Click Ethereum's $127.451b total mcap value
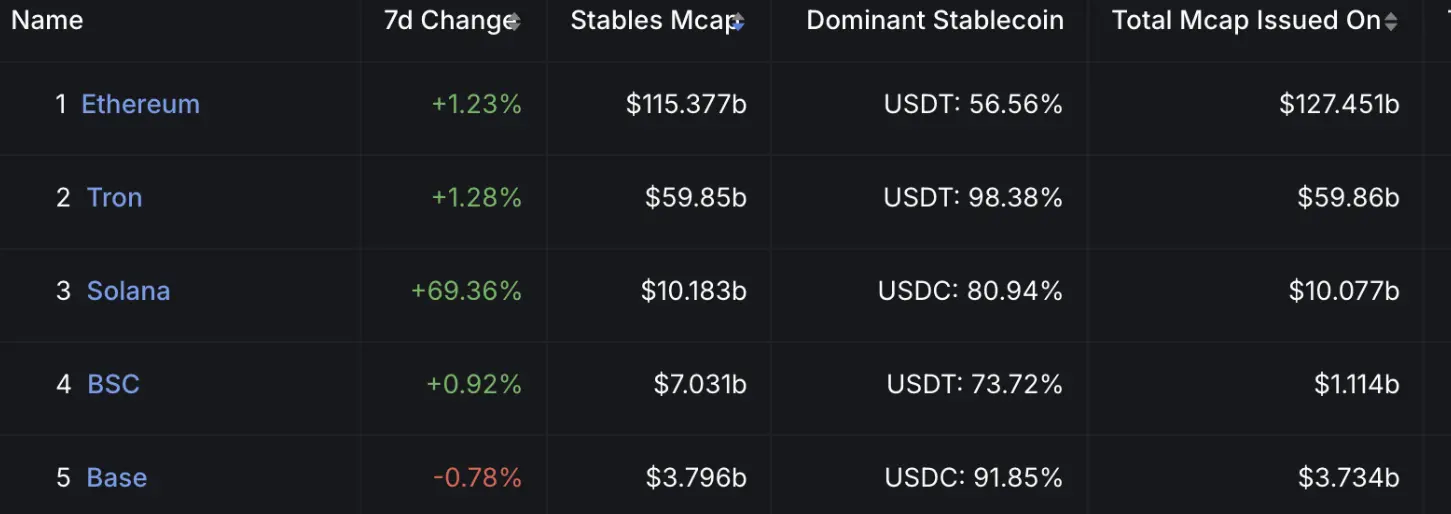This screenshot has width=1451, height=514. [1339, 104]
